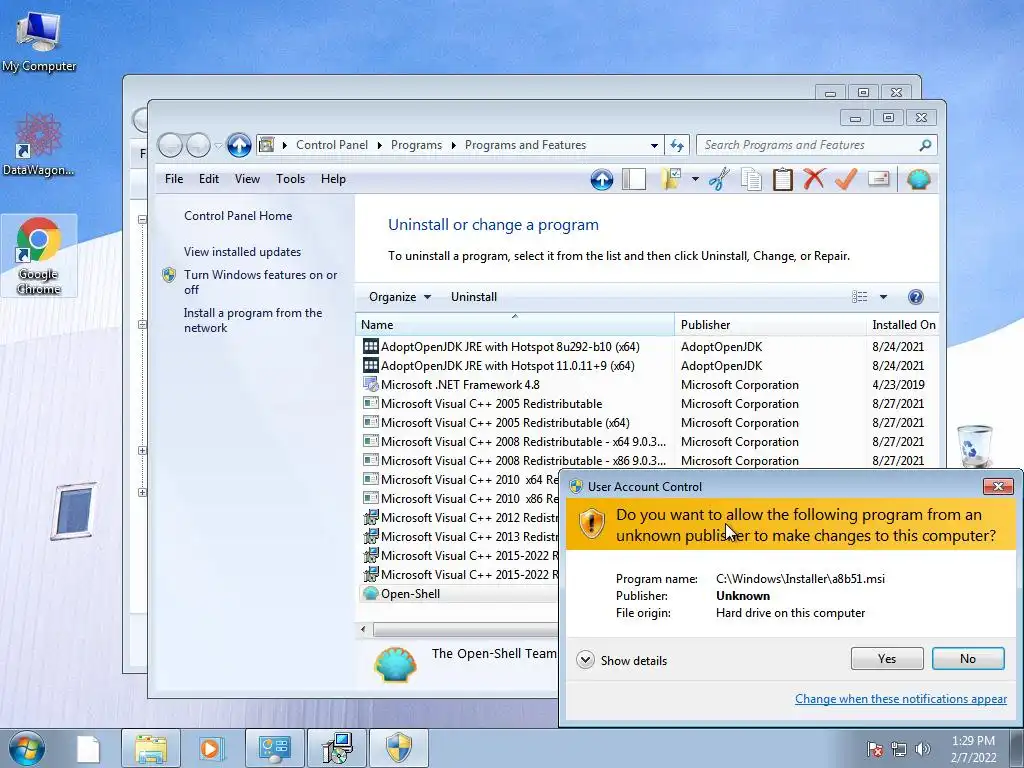Image resolution: width=1024 pixels, height=768 pixels.
Task: Click the Forward navigation button
Action: point(198,145)
